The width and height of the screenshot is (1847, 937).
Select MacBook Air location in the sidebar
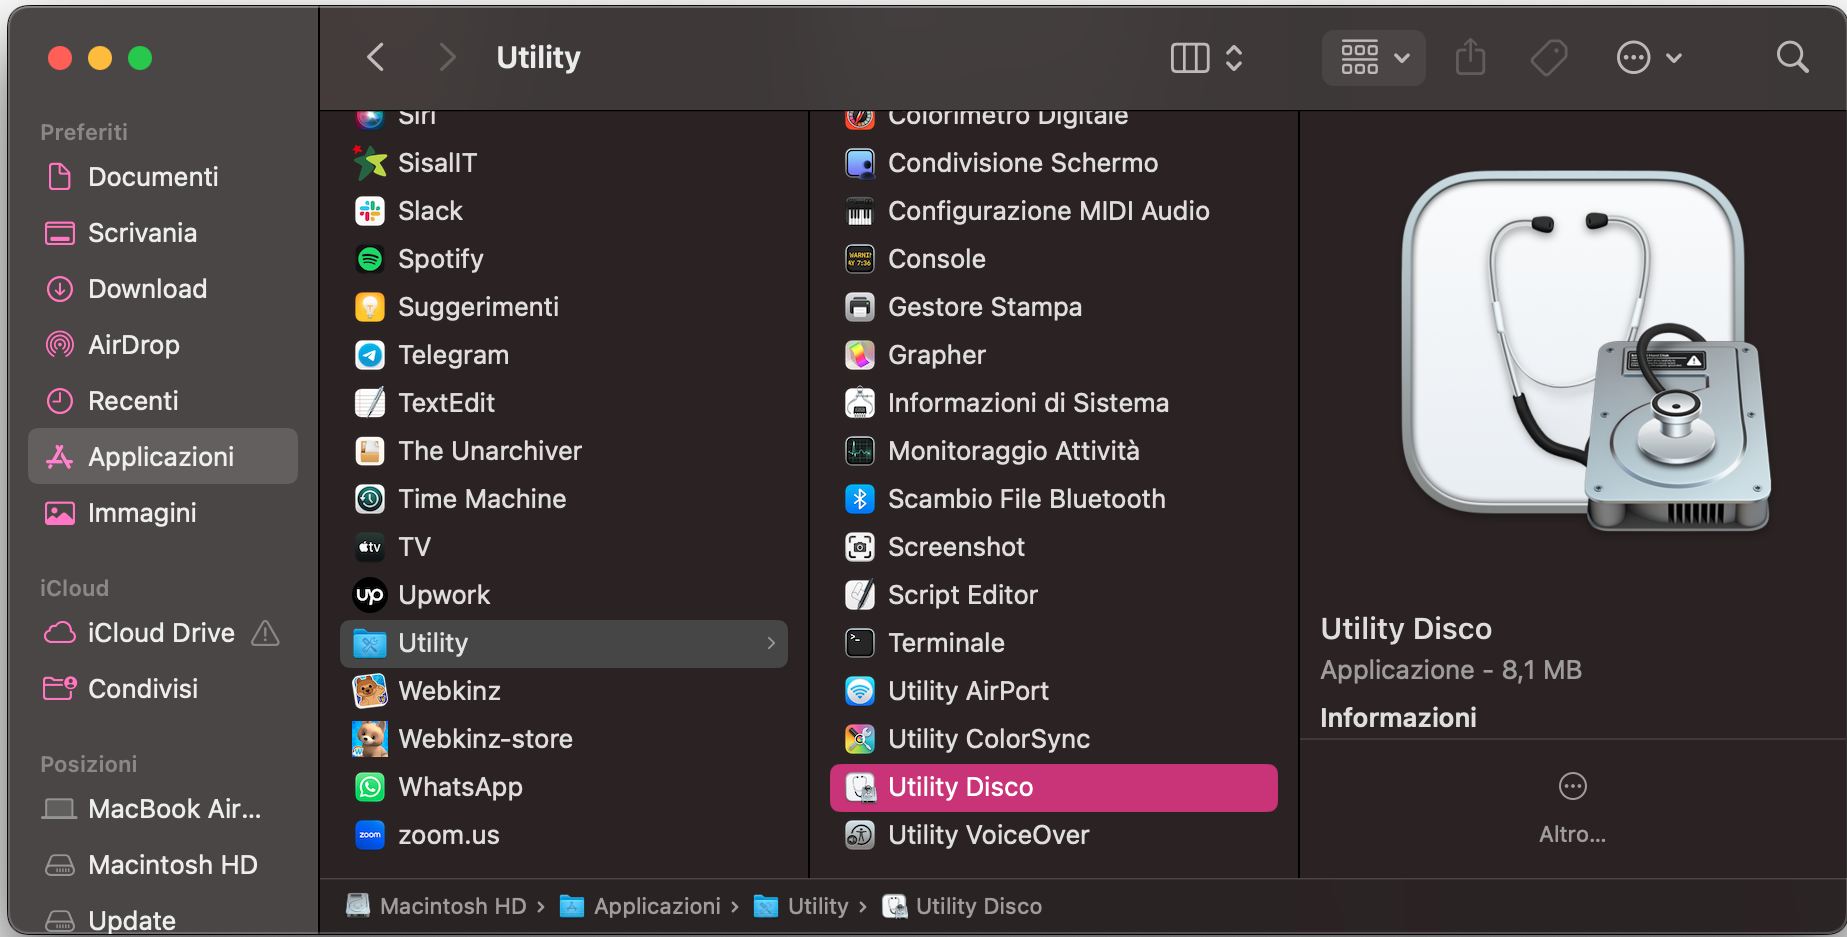click(x=163, y=809)
